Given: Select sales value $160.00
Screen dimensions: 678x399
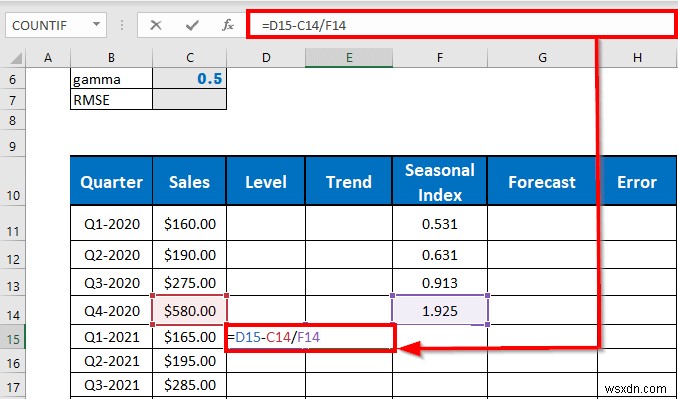Looking at the screenshot, I should 189,223.
